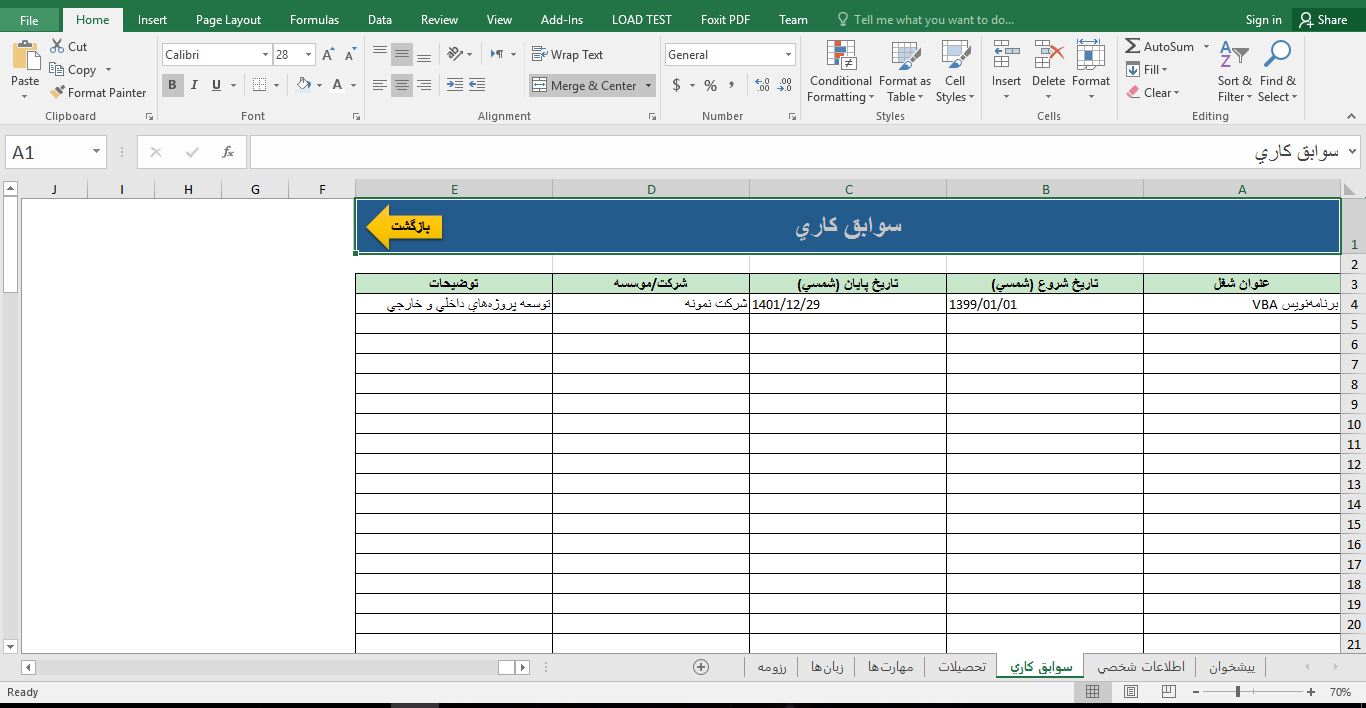The width and height of the screenshot is (1366, 708).
Task: Click Insert cells icon
Action: tap(1006, 56)
